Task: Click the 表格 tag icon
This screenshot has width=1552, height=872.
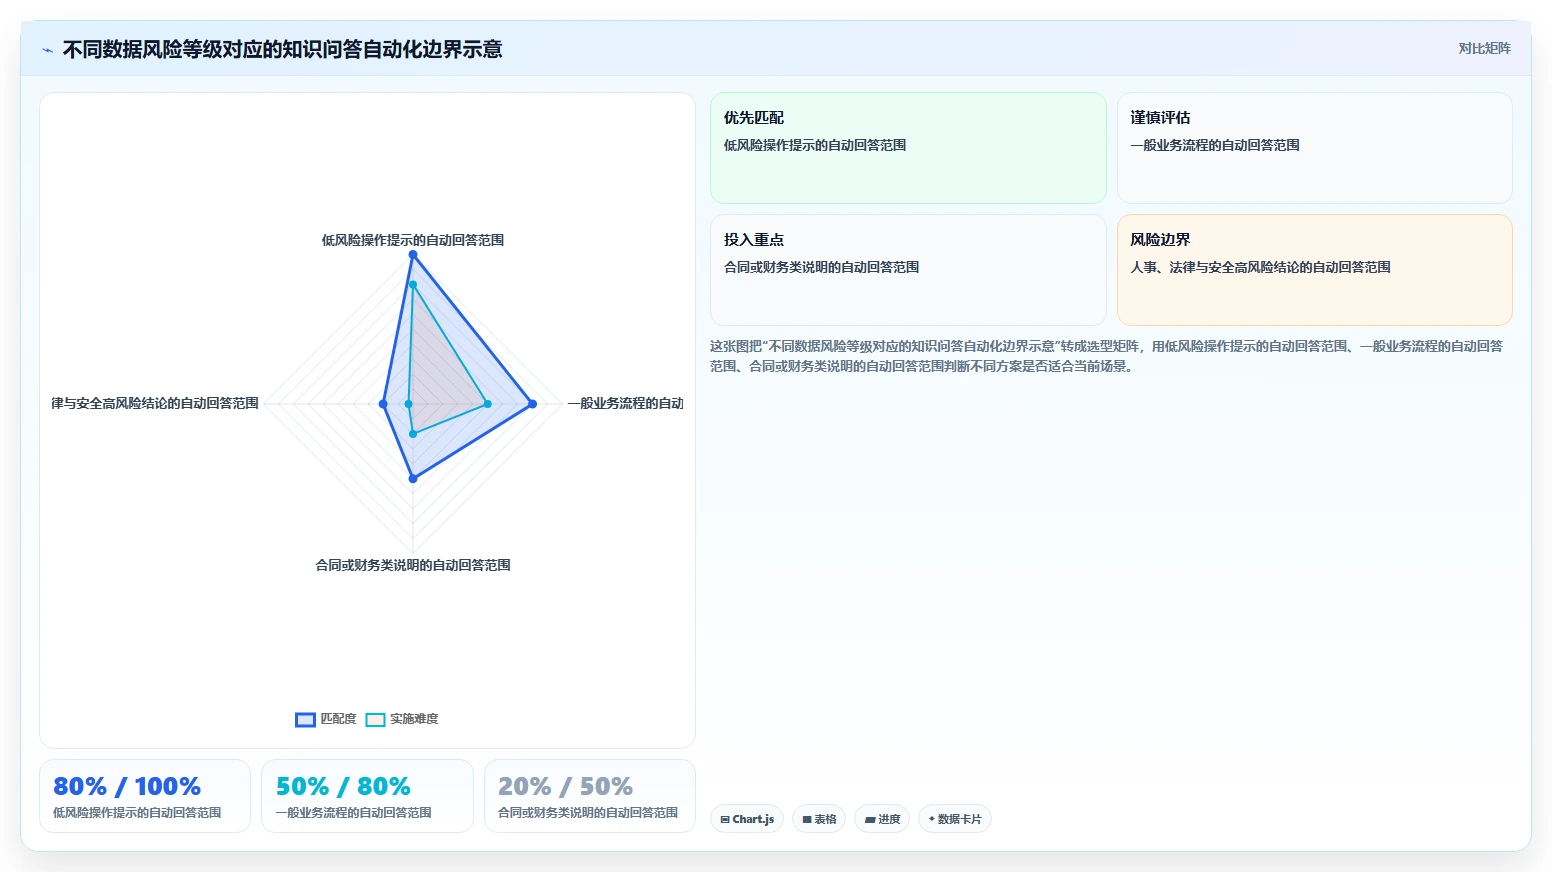Action: tap(807, 819)
